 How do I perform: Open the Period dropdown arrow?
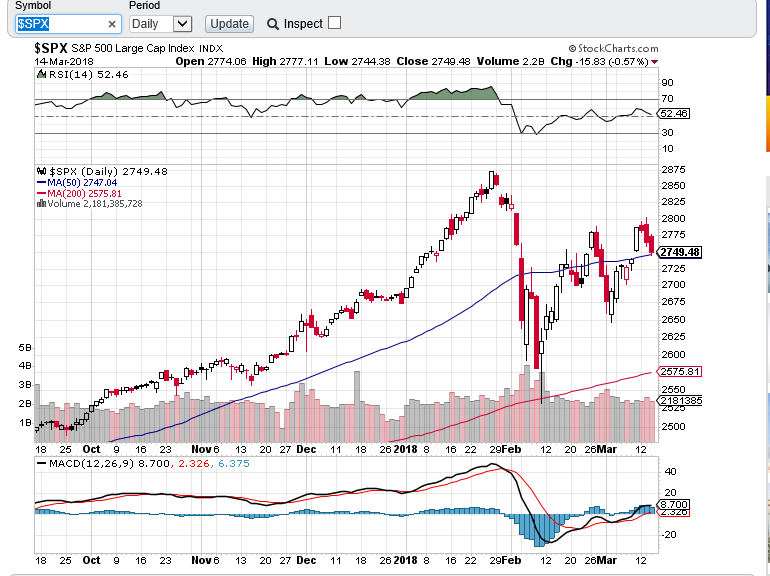[182, 24]
